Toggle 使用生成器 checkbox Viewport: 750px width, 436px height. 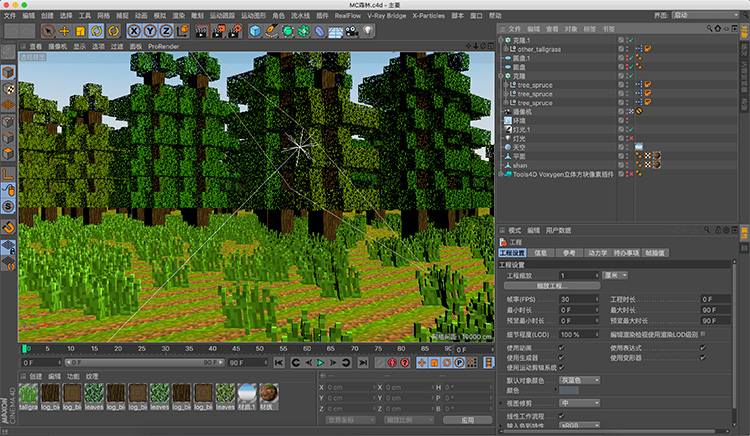click(561, 357)
